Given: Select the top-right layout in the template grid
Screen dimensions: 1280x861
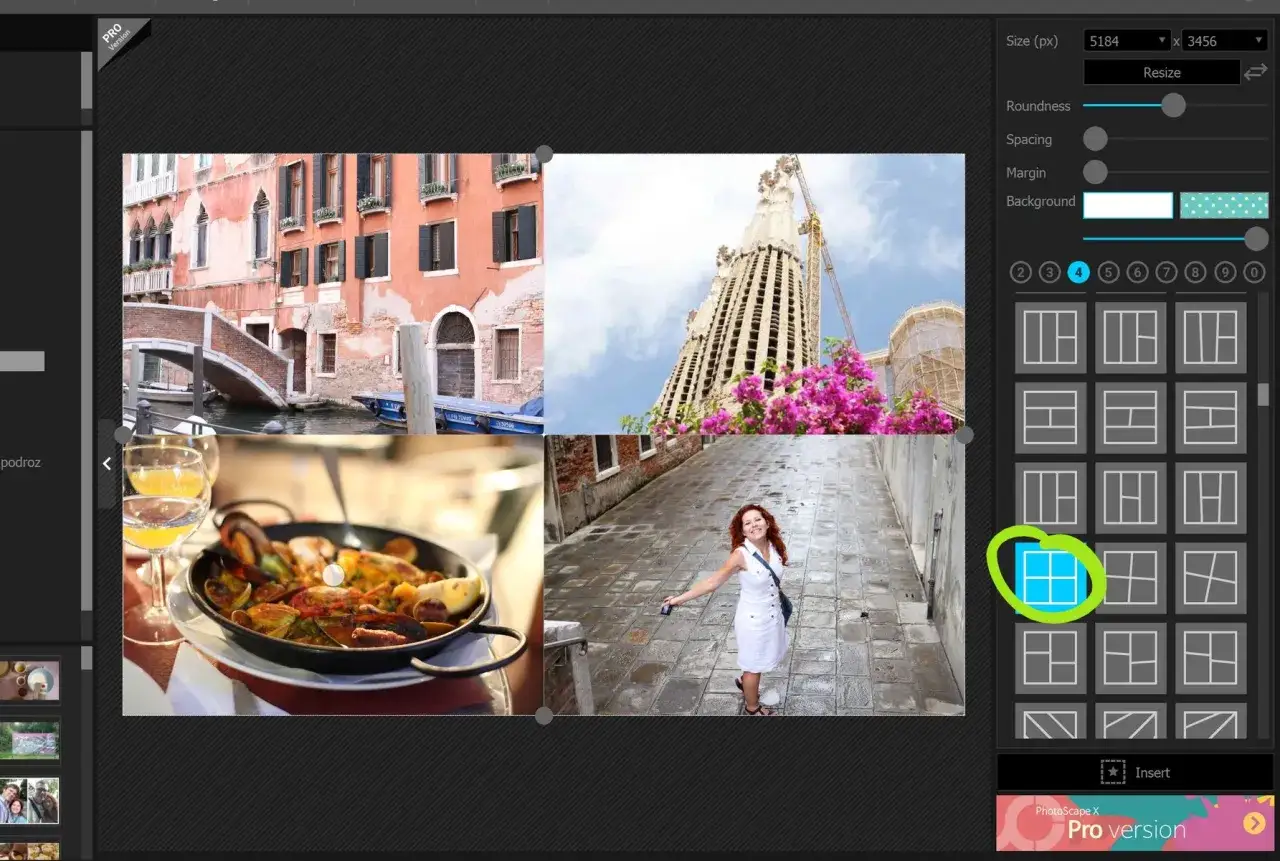Looking at the screenshot, I should (1210, 337).
